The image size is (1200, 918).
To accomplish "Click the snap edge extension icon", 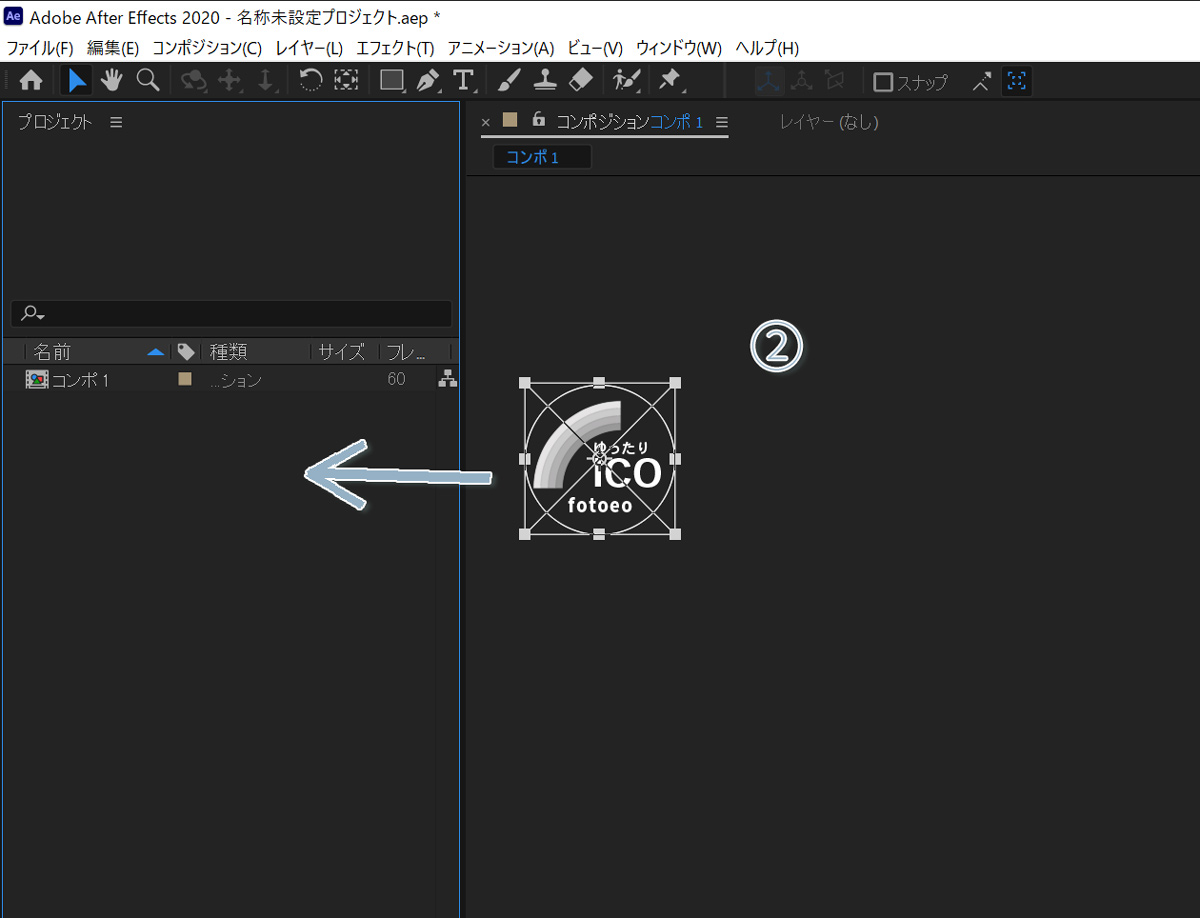I will coord(983,81).
